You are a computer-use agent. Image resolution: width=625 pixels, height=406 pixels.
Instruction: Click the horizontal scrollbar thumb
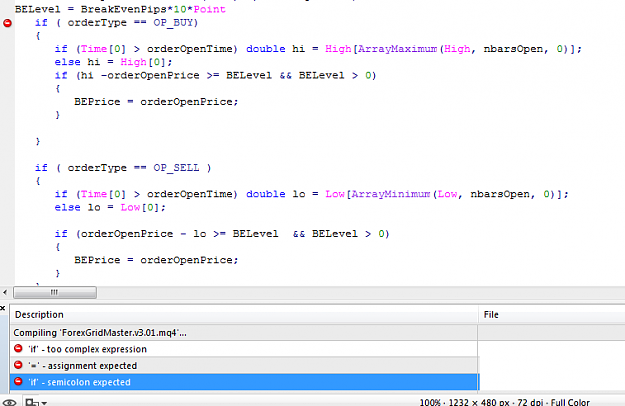click(55, 292)
